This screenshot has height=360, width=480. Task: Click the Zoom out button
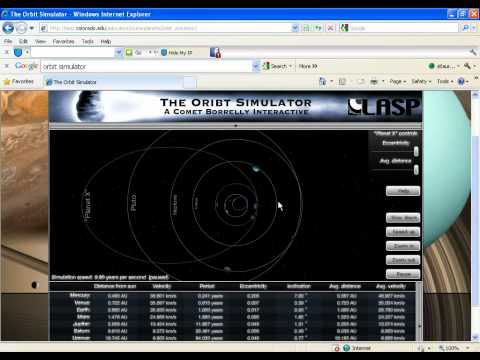click(x=403, y=260)
